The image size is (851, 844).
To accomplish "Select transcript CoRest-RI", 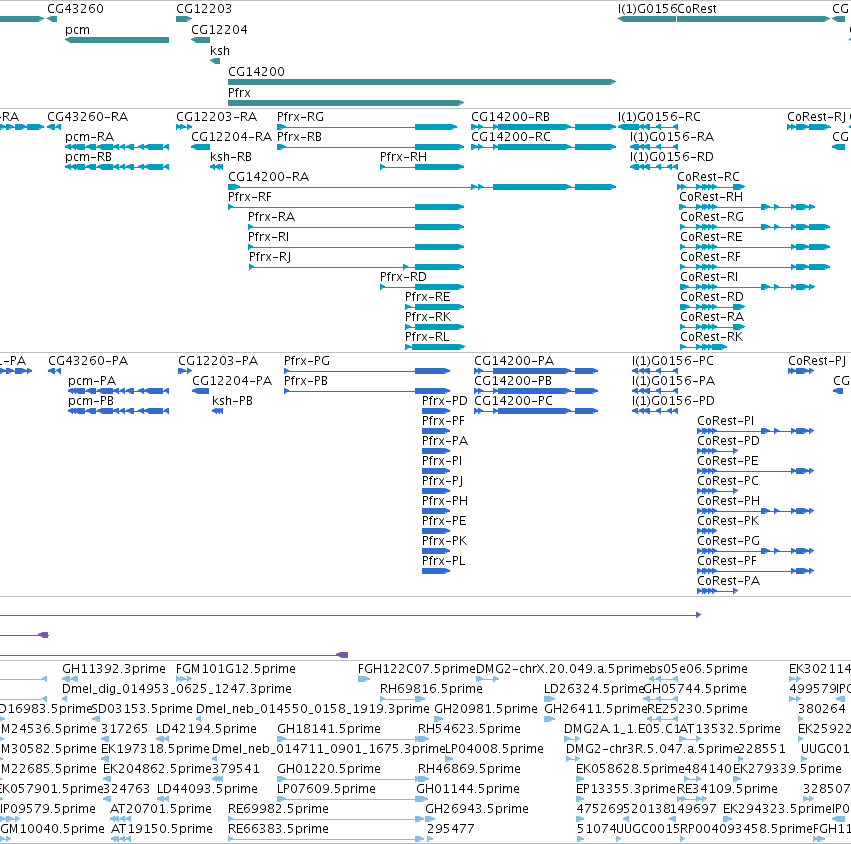I will pos(747,287).
